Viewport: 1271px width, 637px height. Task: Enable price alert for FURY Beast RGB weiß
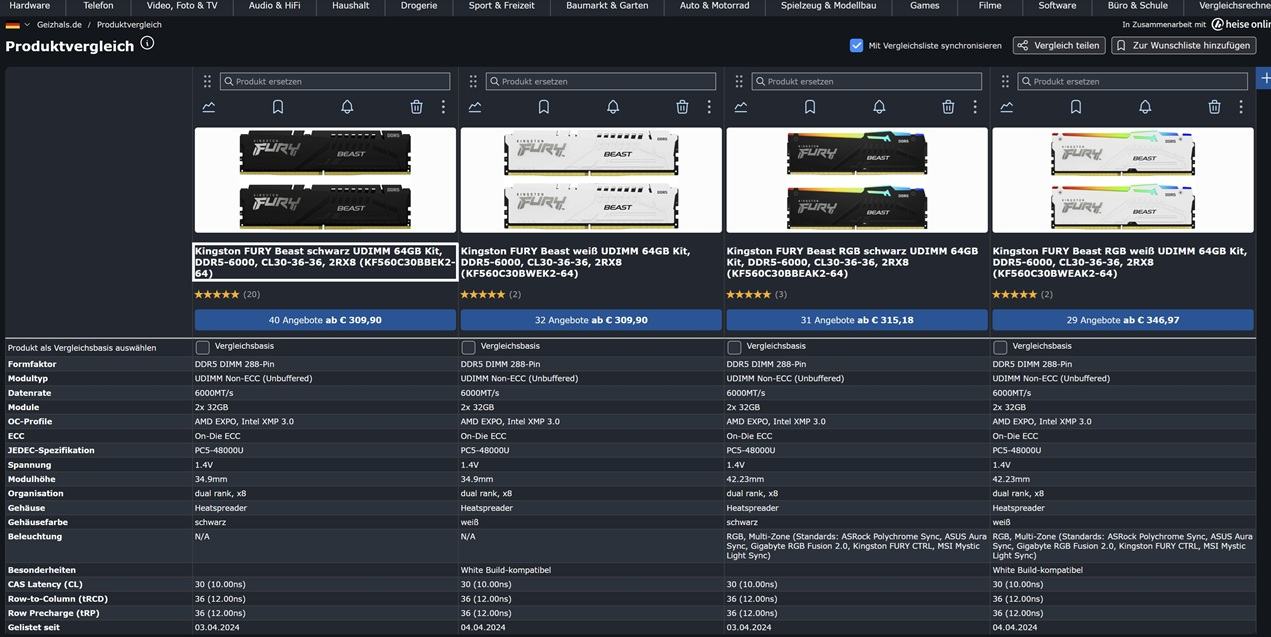1145,107
